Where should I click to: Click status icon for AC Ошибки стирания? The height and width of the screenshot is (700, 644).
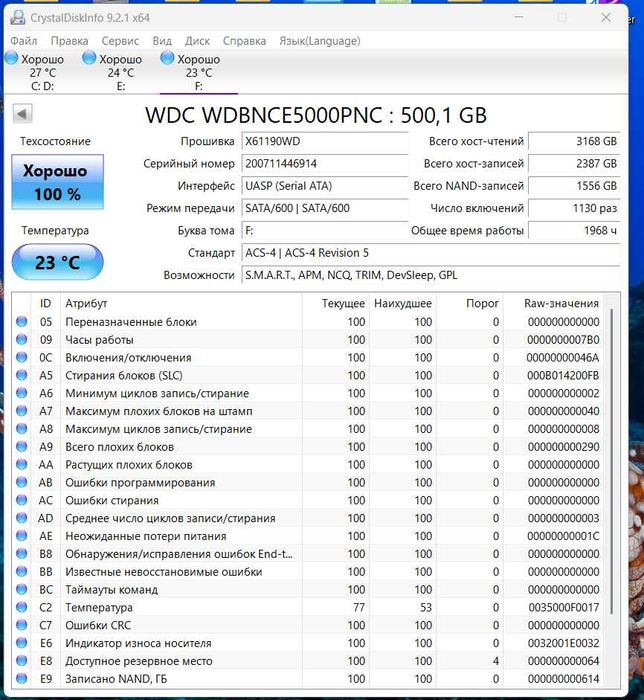point(21,500)
